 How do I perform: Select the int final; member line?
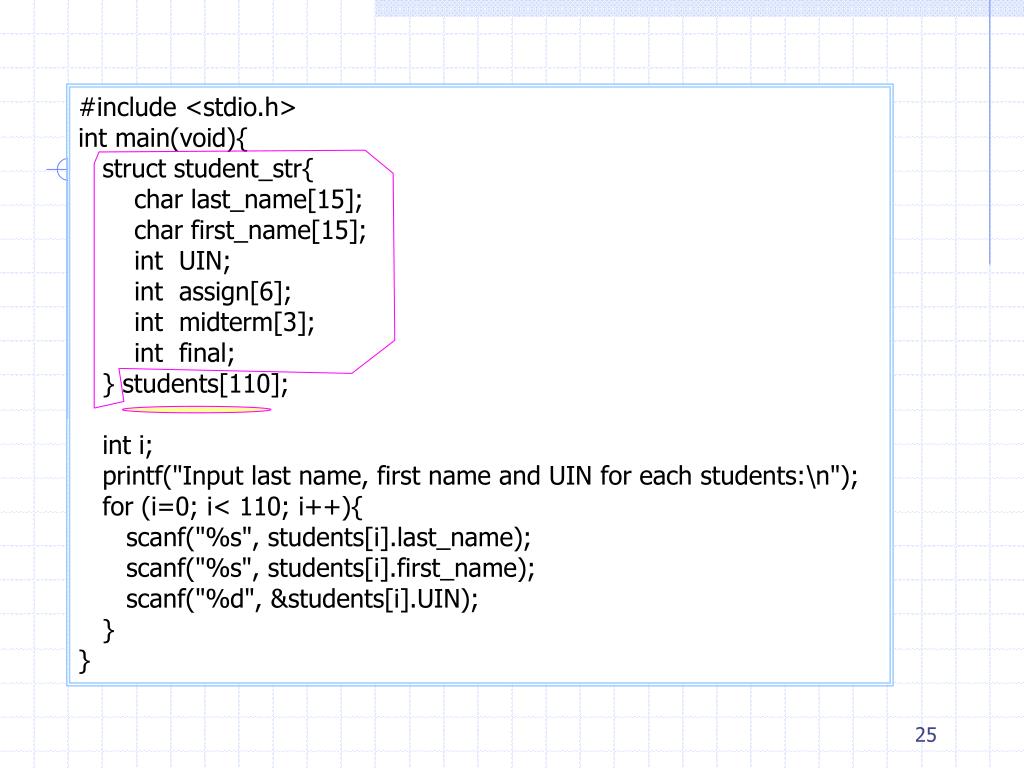pos(185,353)
